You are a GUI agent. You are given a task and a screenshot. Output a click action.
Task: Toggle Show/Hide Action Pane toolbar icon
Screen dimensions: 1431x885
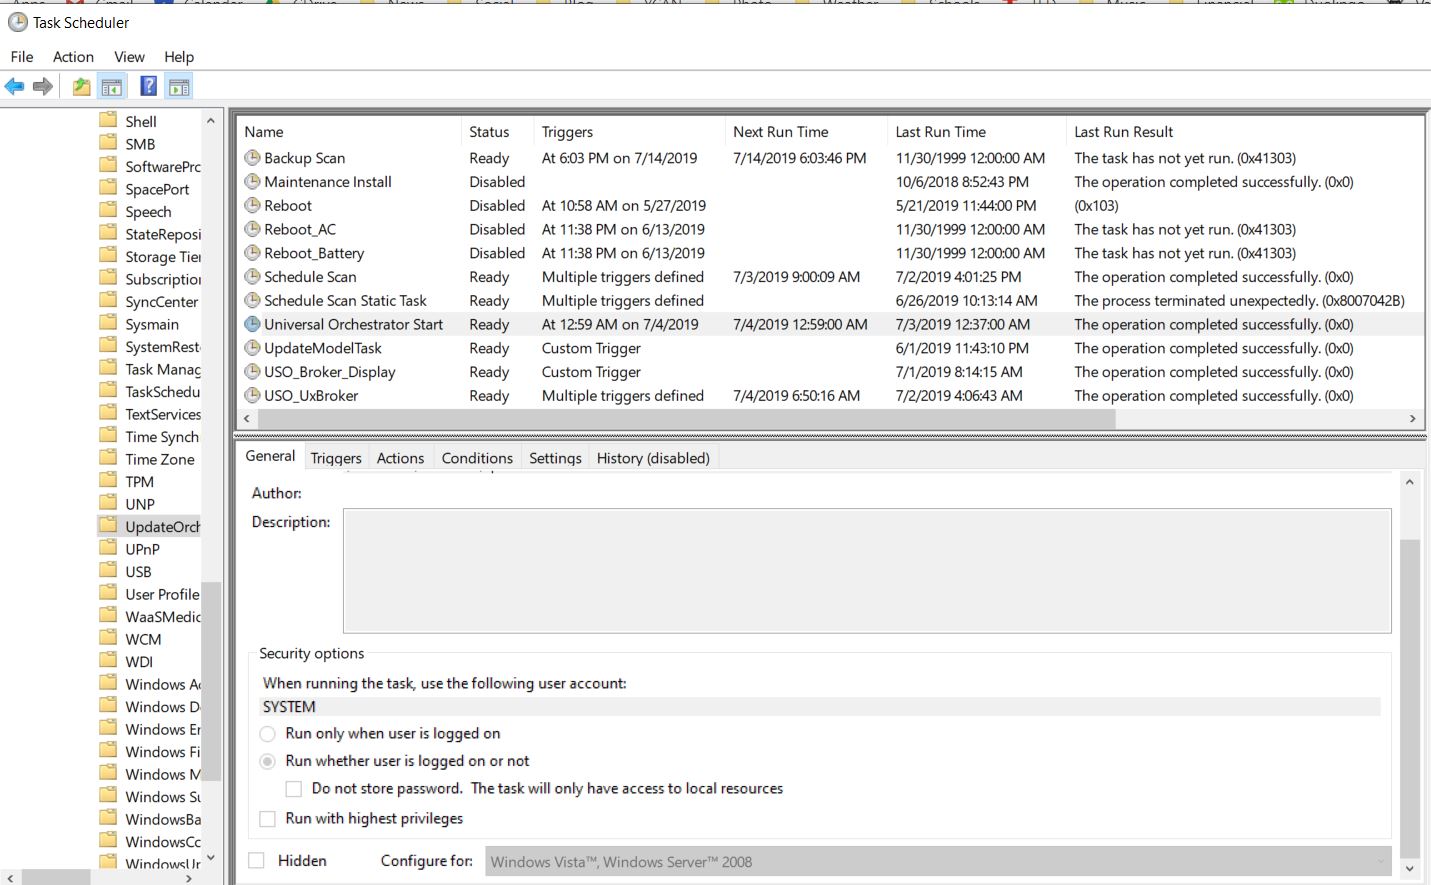179,87
